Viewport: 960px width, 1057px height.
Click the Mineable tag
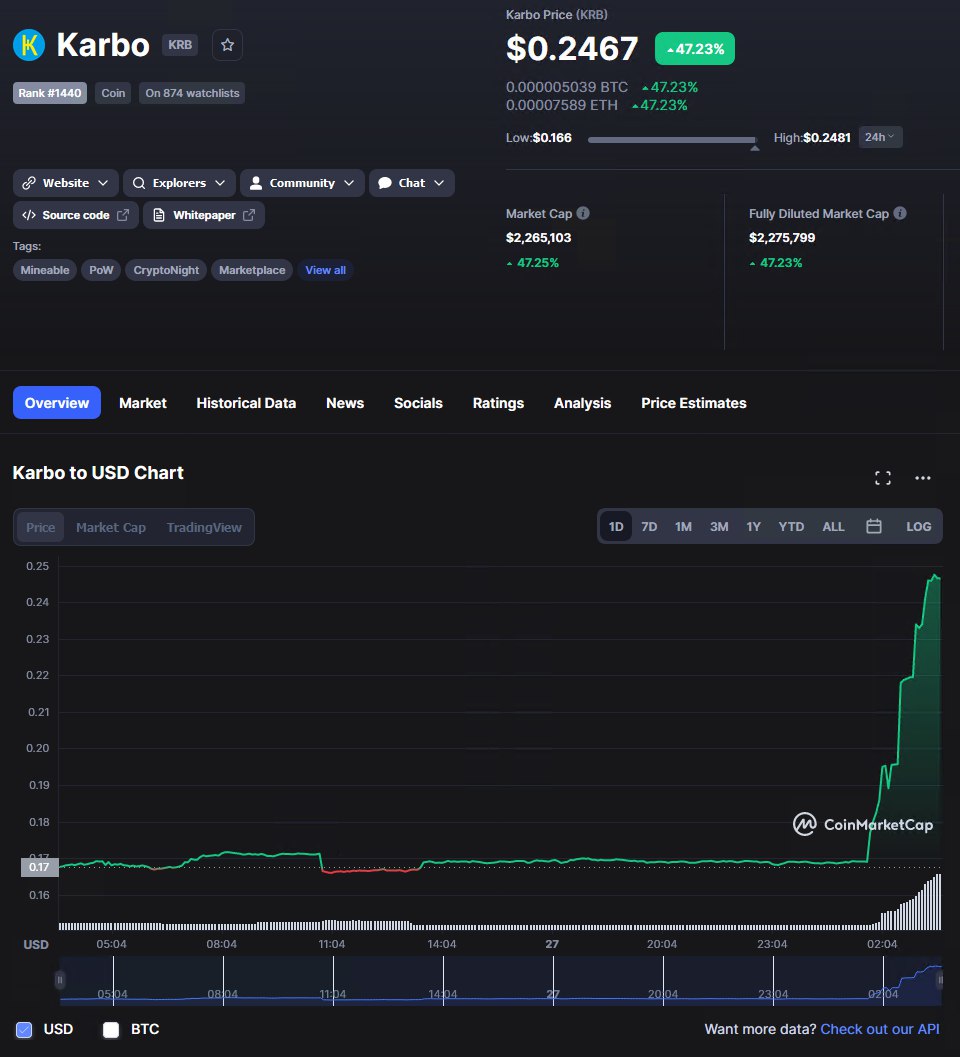(44, 270)
